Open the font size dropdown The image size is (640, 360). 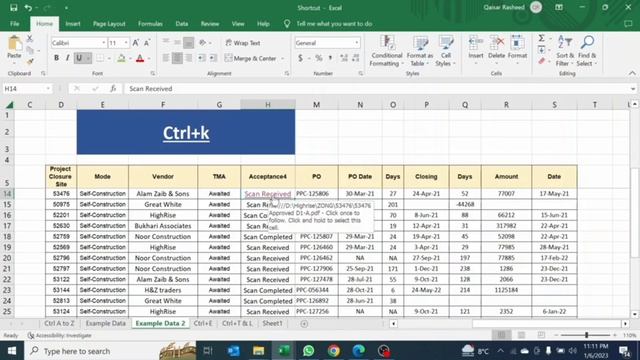click(x=126, y=43)
